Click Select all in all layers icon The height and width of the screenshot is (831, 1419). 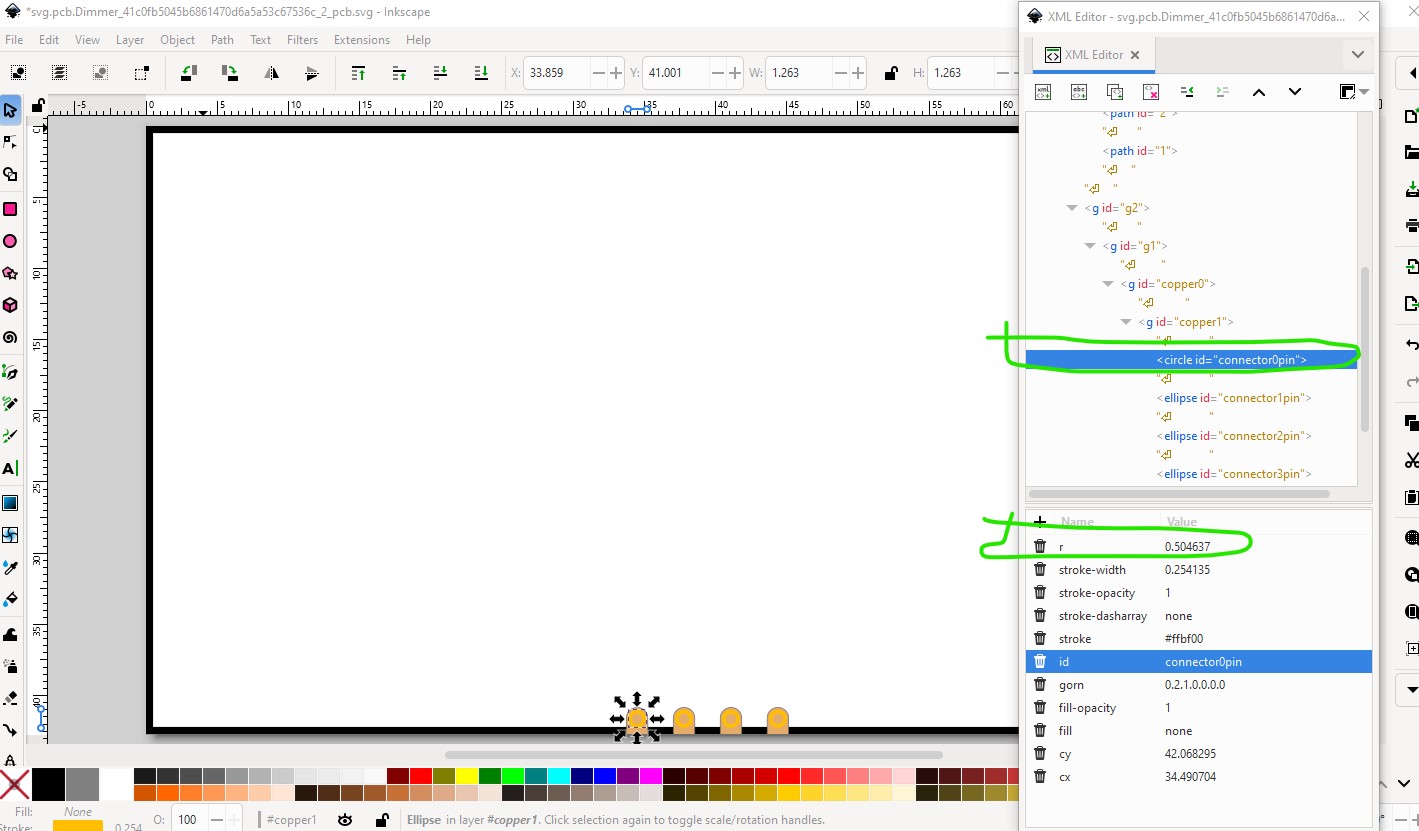59,73
